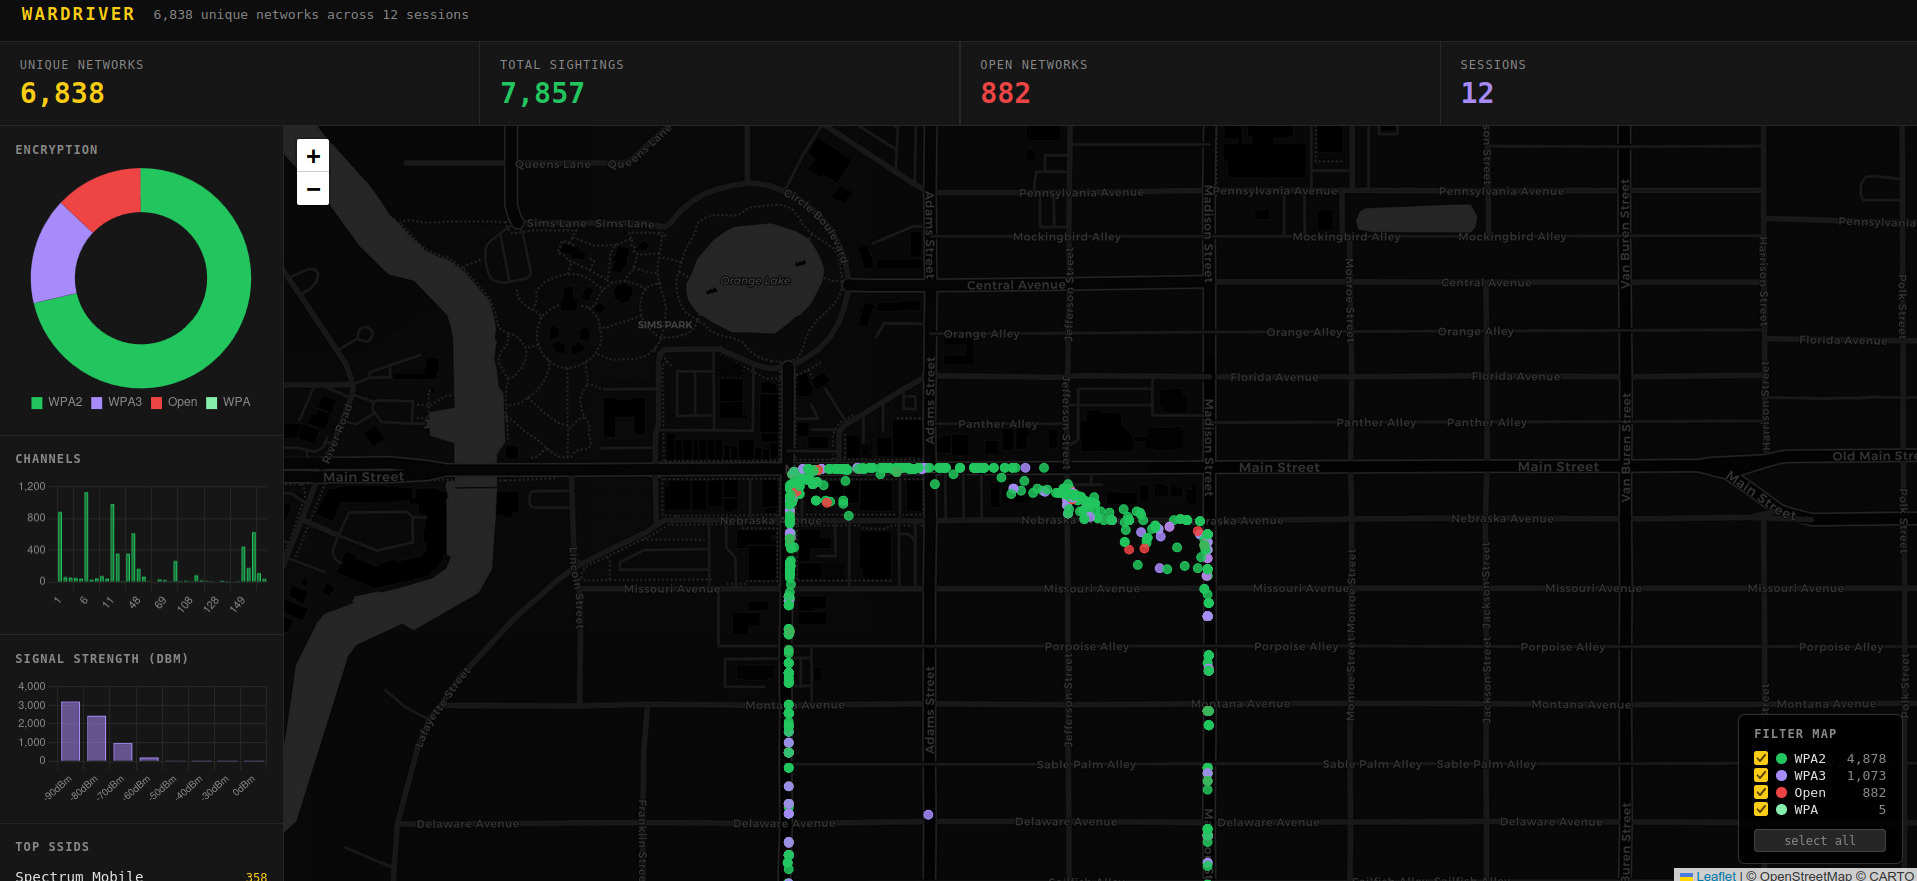Toggle the WPA2 filter checkbox
The image size is (1917, 881).
(1761, 758)
